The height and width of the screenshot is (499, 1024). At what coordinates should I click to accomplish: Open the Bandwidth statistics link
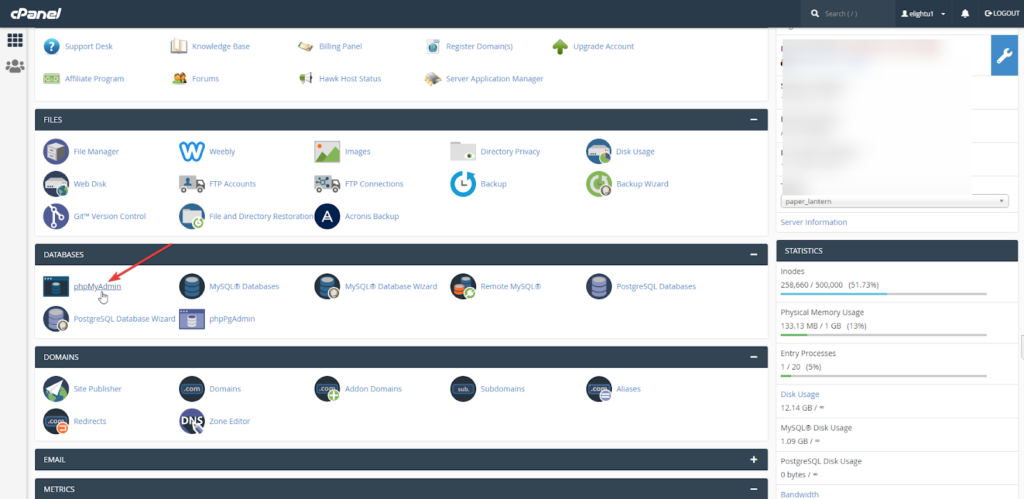click(799, 494)
